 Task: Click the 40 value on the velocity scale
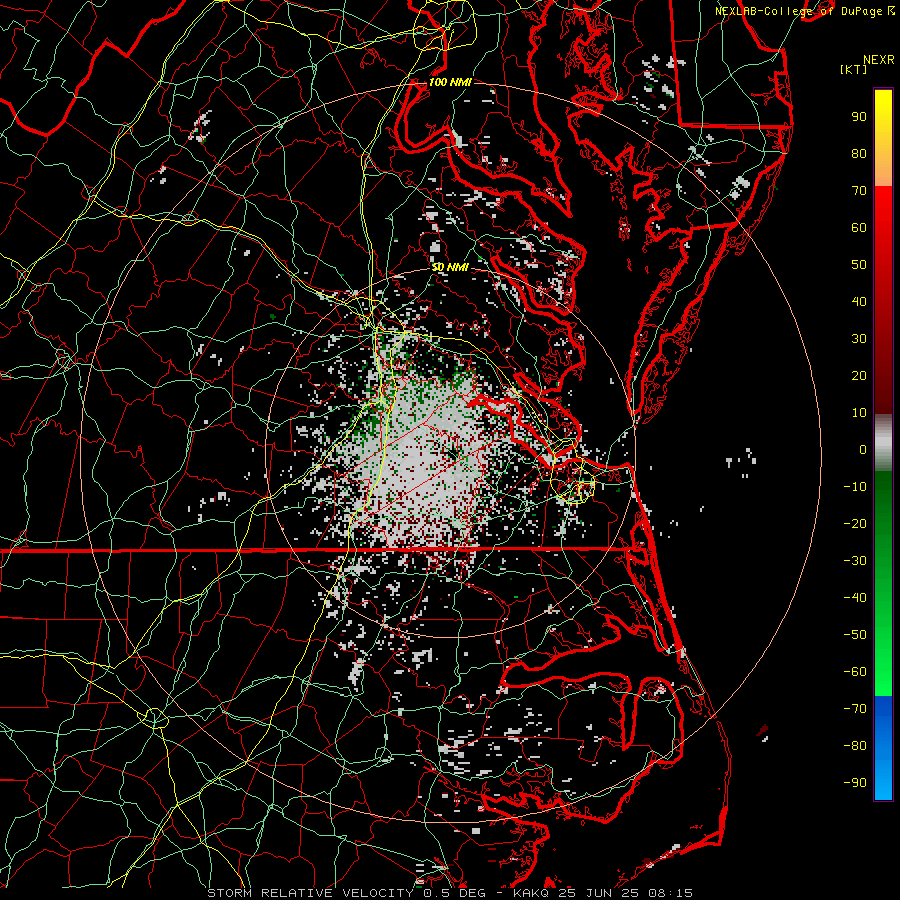coord(859,301)
